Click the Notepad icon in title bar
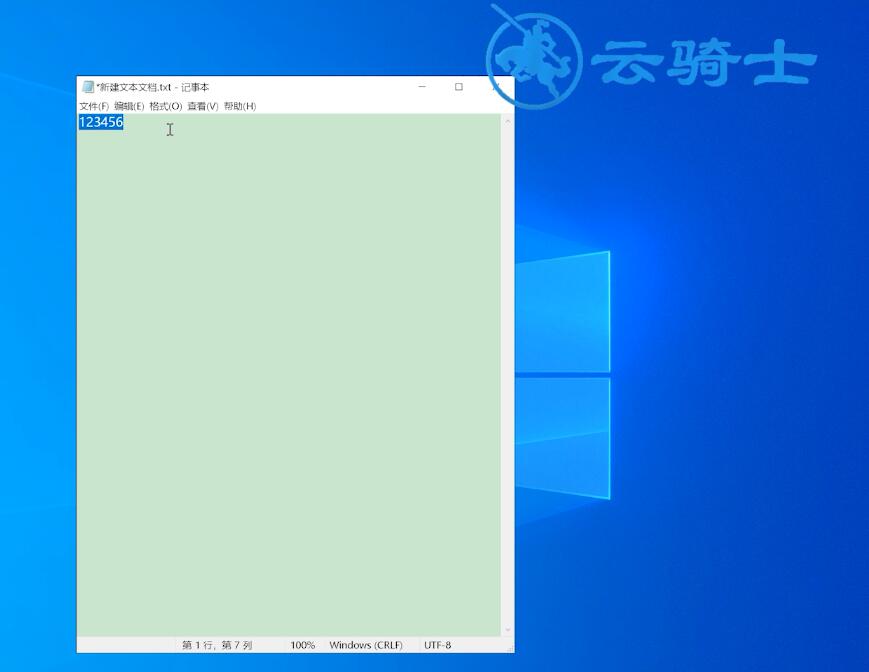Viewport: 869px width, 672px height. (88, 87)
